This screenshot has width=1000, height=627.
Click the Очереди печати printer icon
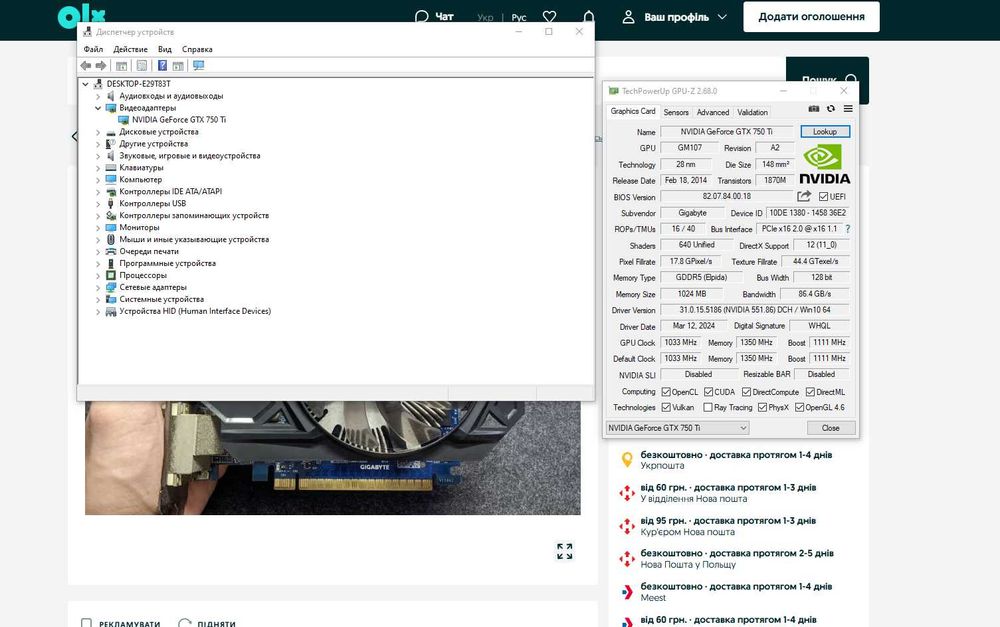point(111,251)
